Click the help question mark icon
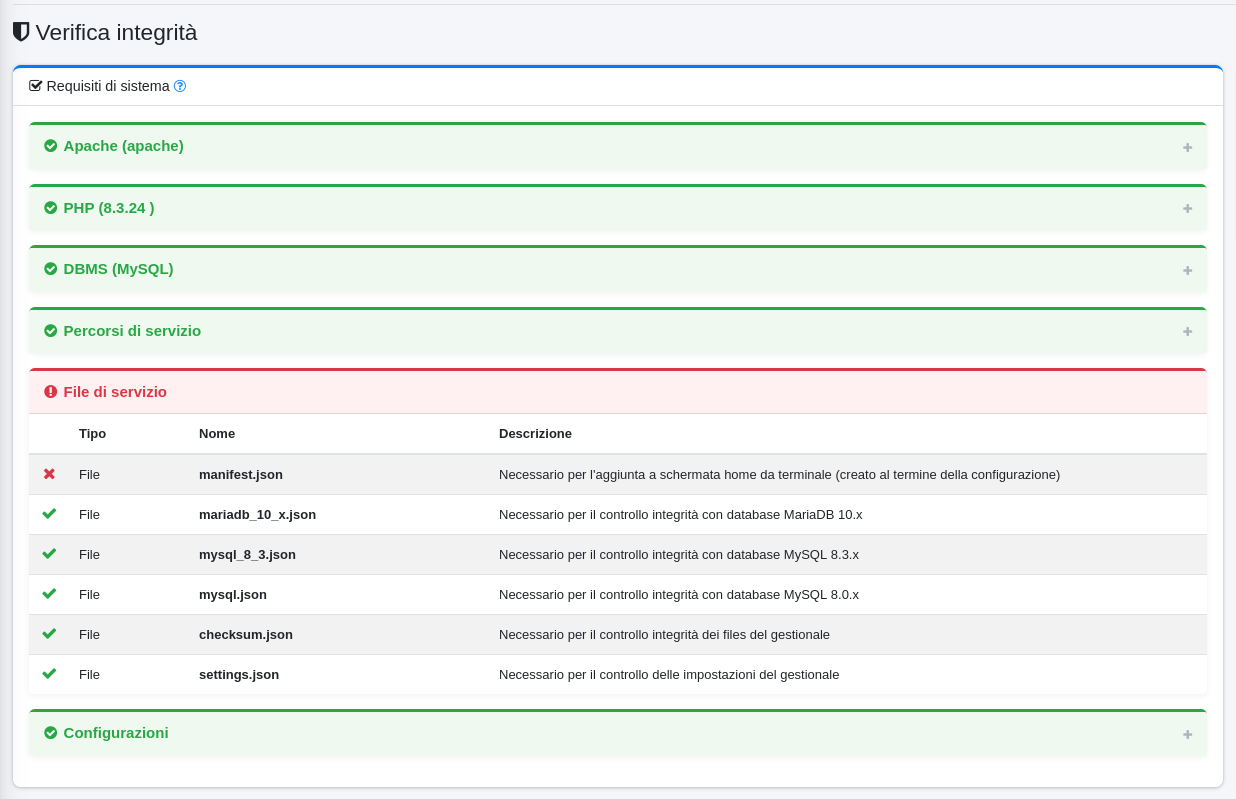The image size is (1236, 799). [x=180, y=86]
